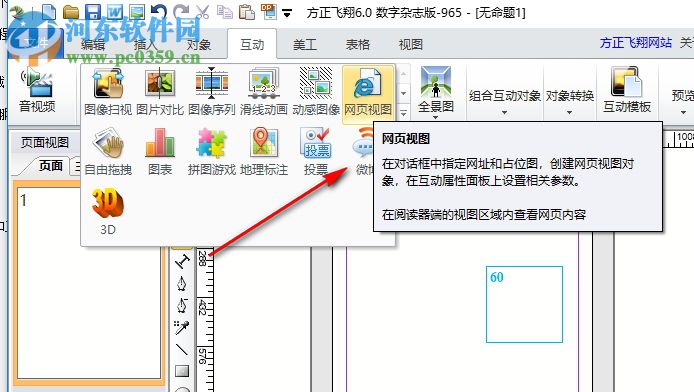
Task: Select page 1 thumbnail
Action: (89, 283)
